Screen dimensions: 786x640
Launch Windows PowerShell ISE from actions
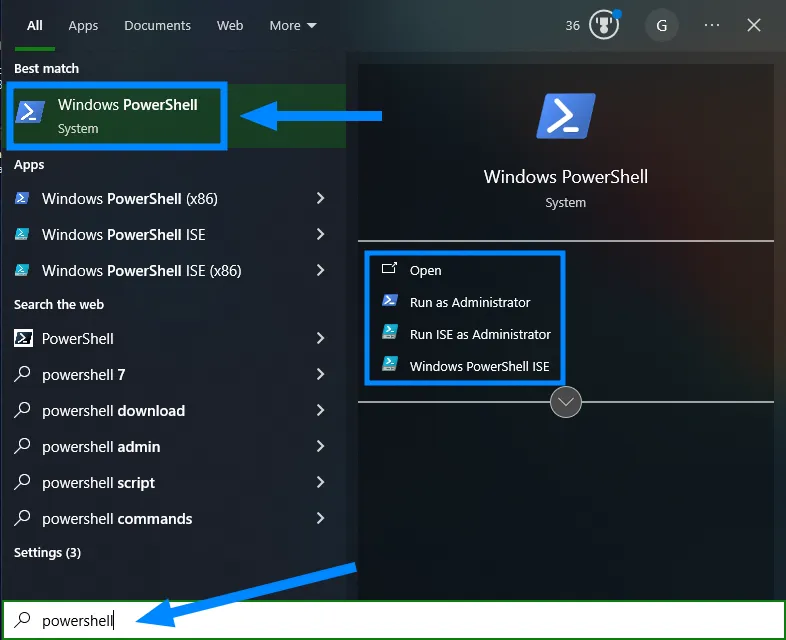[479, 366]
